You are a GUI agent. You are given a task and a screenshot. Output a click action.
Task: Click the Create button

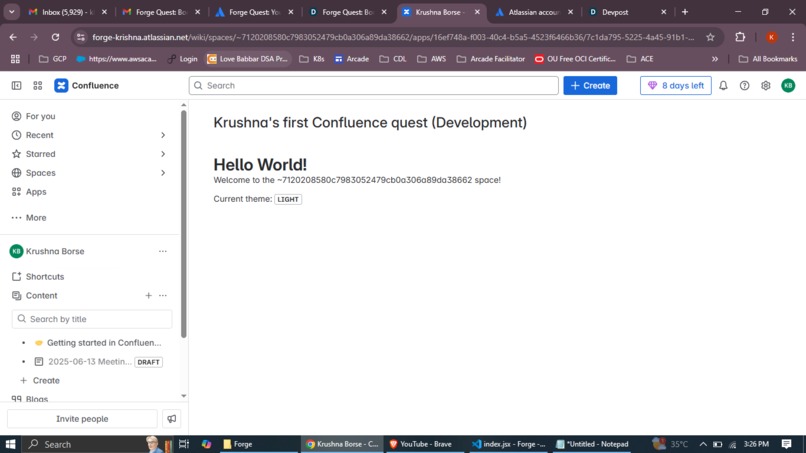click(590, 85)
